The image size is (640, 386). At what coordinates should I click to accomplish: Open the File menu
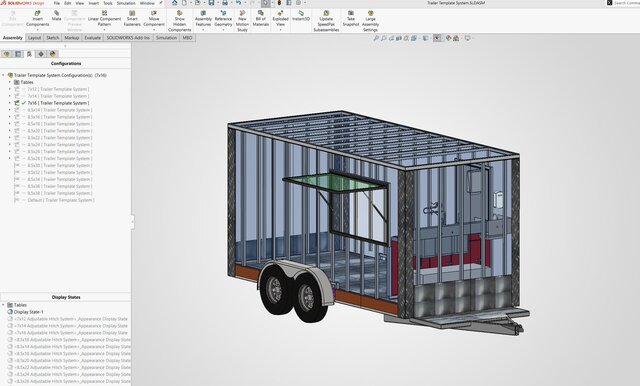point(57,3)
